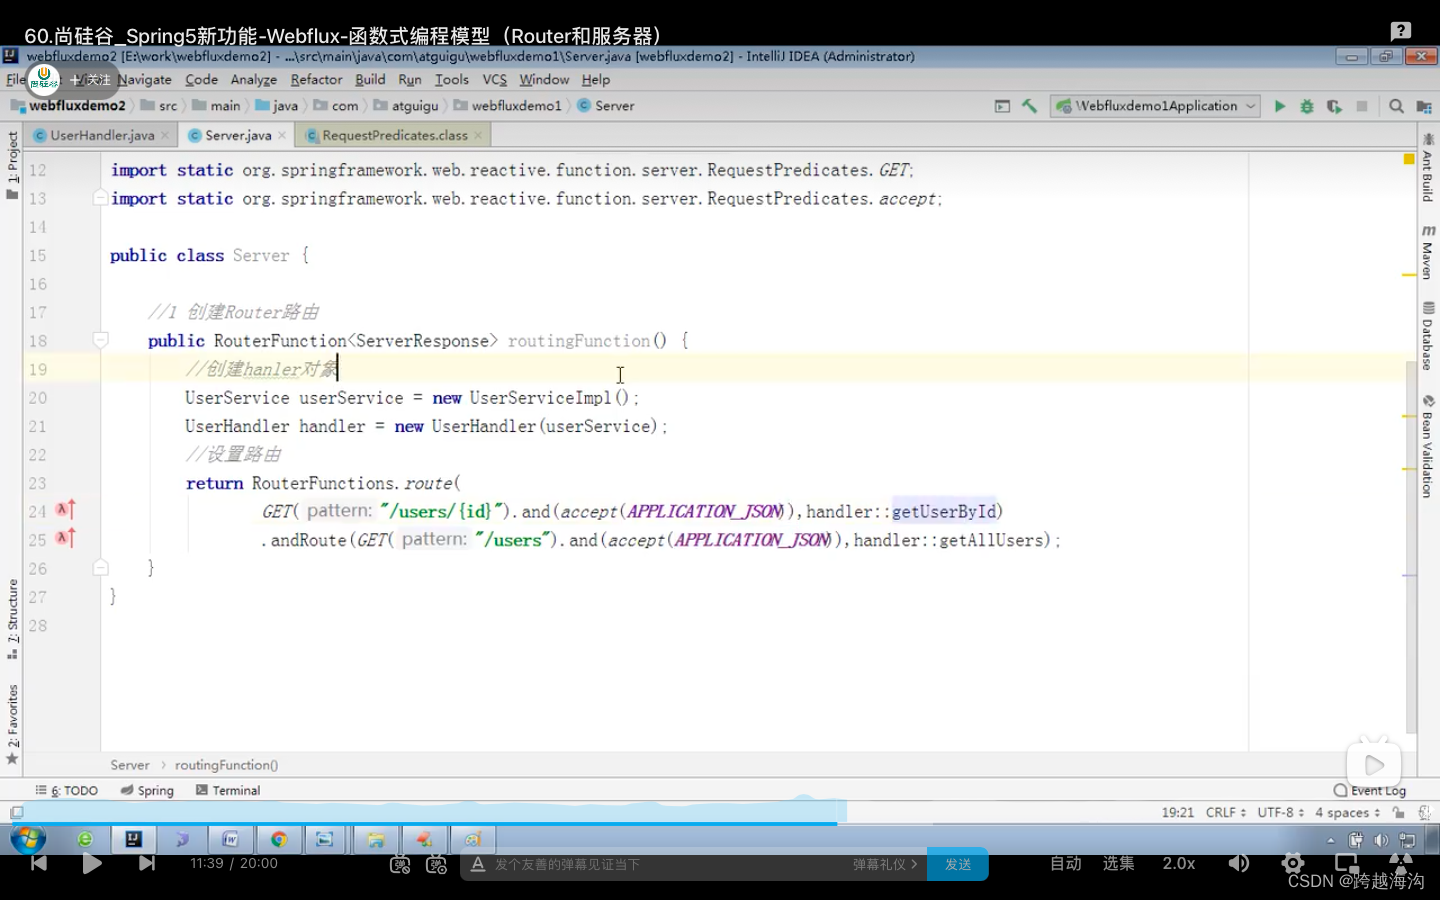1440x900 pixels.
Task: Click the Windows Start orb
Action: [28, 839]
